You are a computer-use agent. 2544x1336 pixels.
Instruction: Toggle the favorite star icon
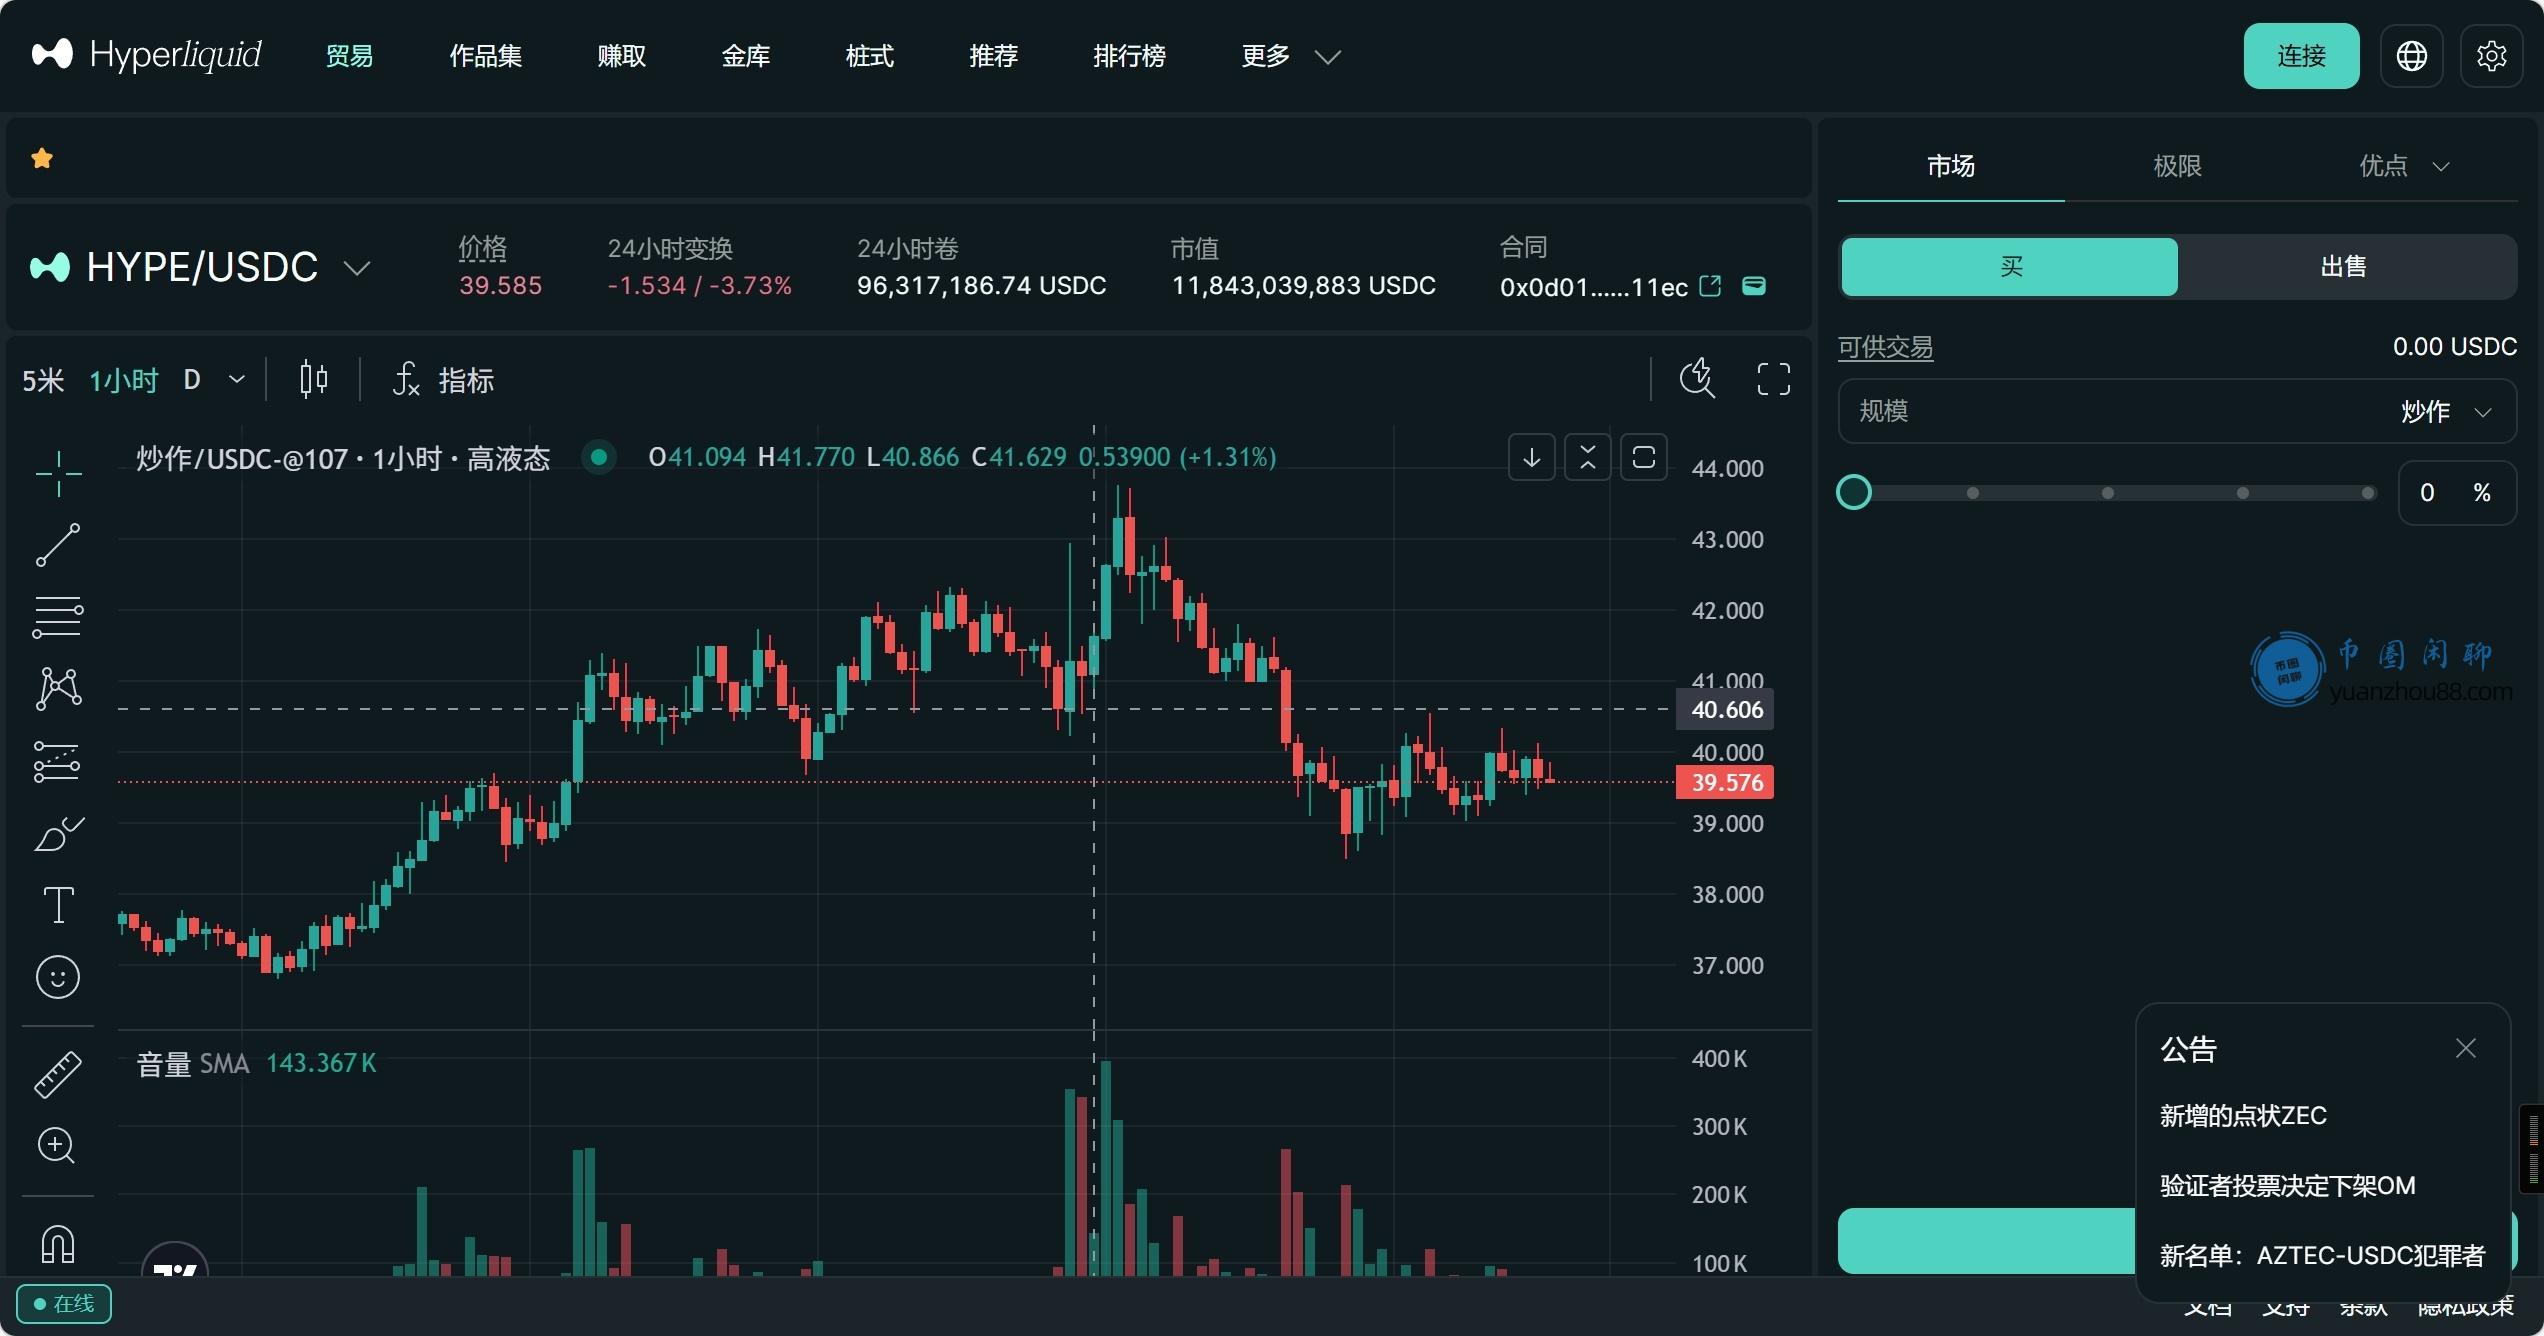(x=42, y=158)
